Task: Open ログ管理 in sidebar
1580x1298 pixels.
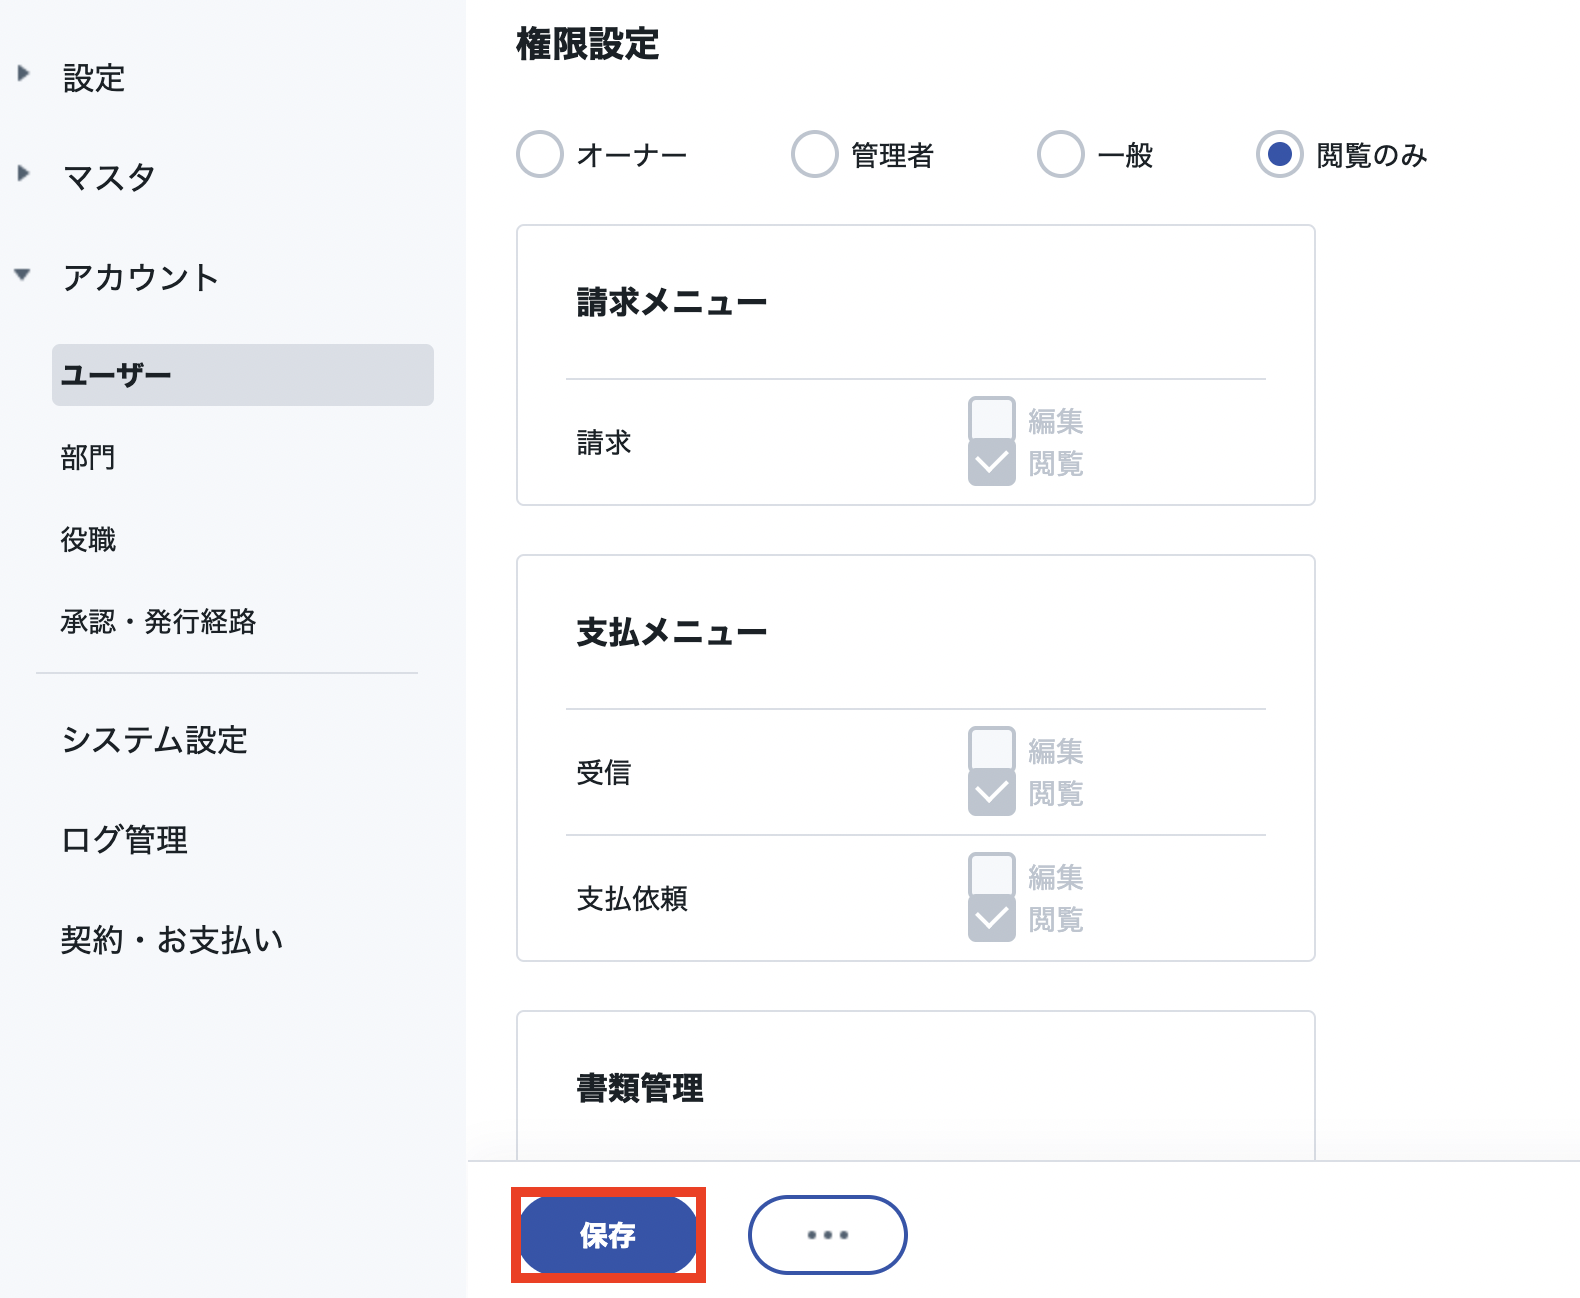Action: tap(124, 840)
